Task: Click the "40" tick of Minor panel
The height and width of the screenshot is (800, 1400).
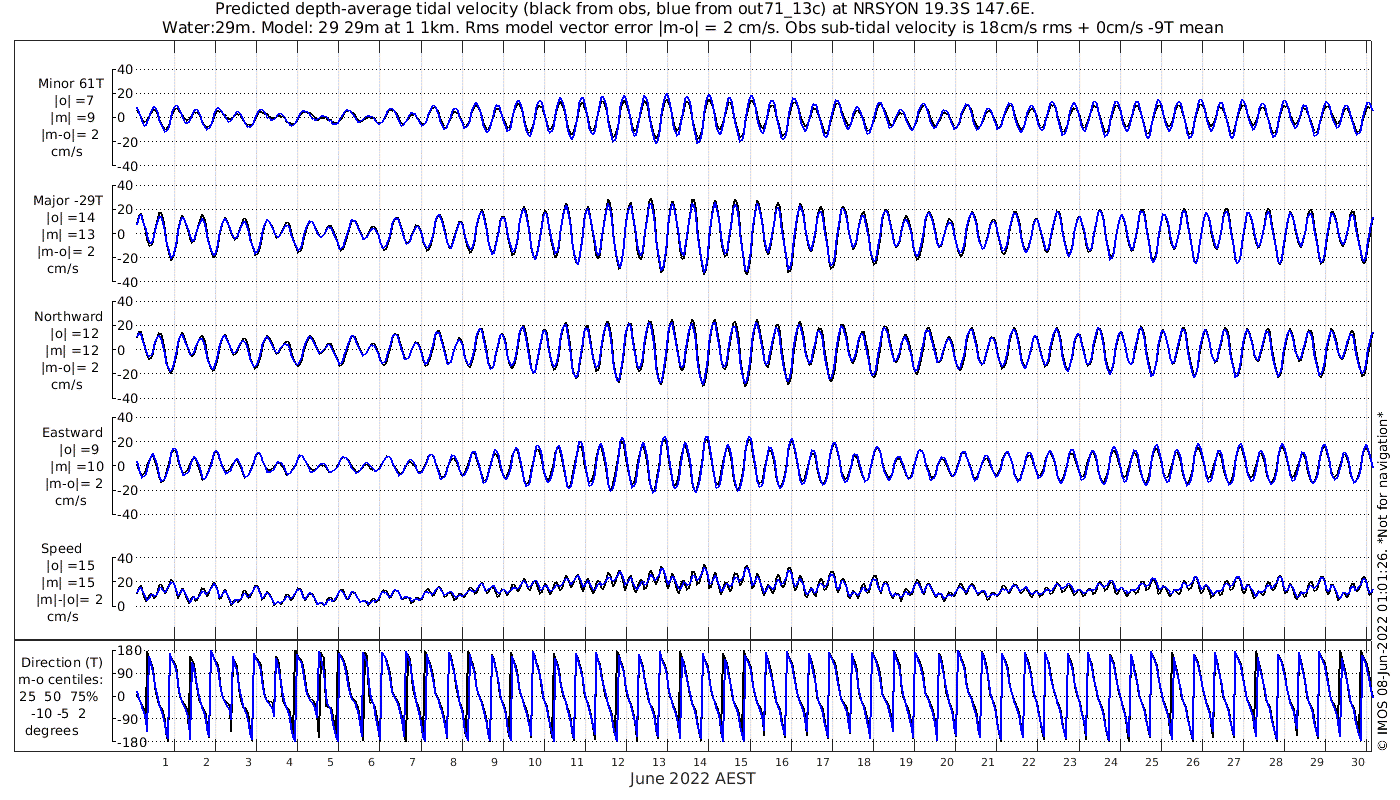Action: pos(125,69)
